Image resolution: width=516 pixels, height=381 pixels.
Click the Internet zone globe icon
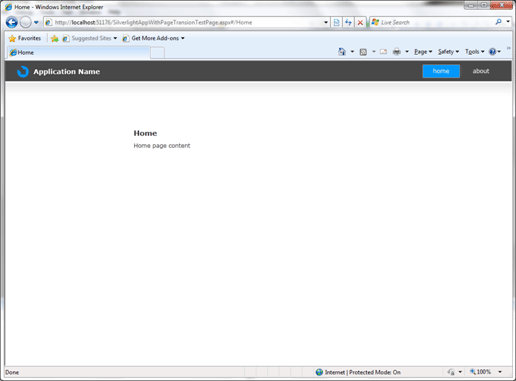(x=319, y=372)
